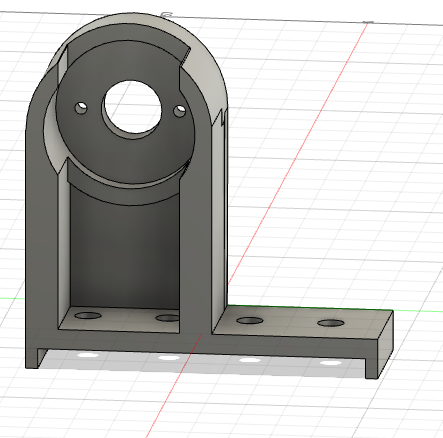The height and width of the screenshot is (438, 443).
Task: Pick the partially hidden right hole inside the pocket
Action: click(168, 318)
